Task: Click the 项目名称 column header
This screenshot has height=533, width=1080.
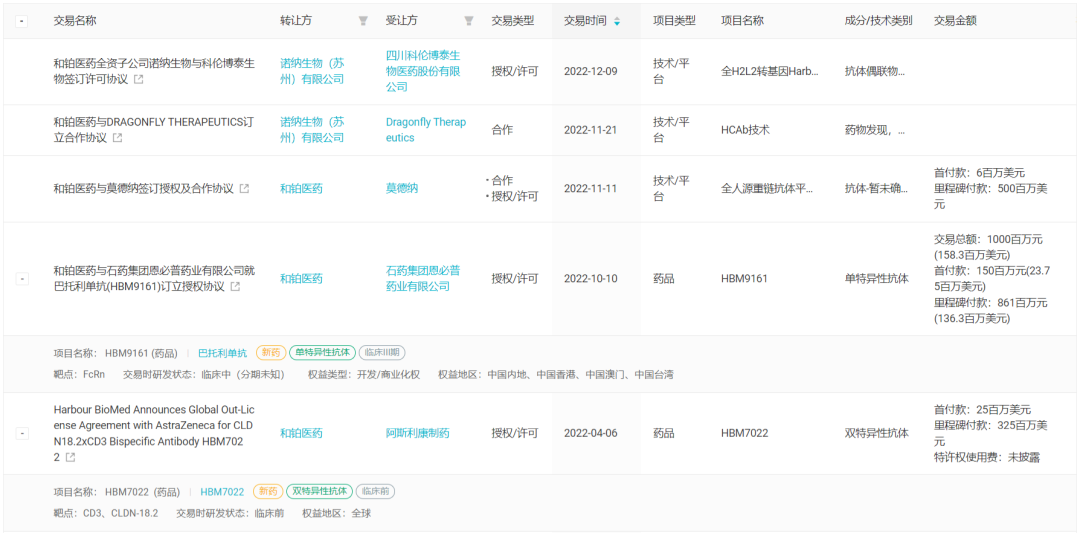Action: click(x=742, y=21)
